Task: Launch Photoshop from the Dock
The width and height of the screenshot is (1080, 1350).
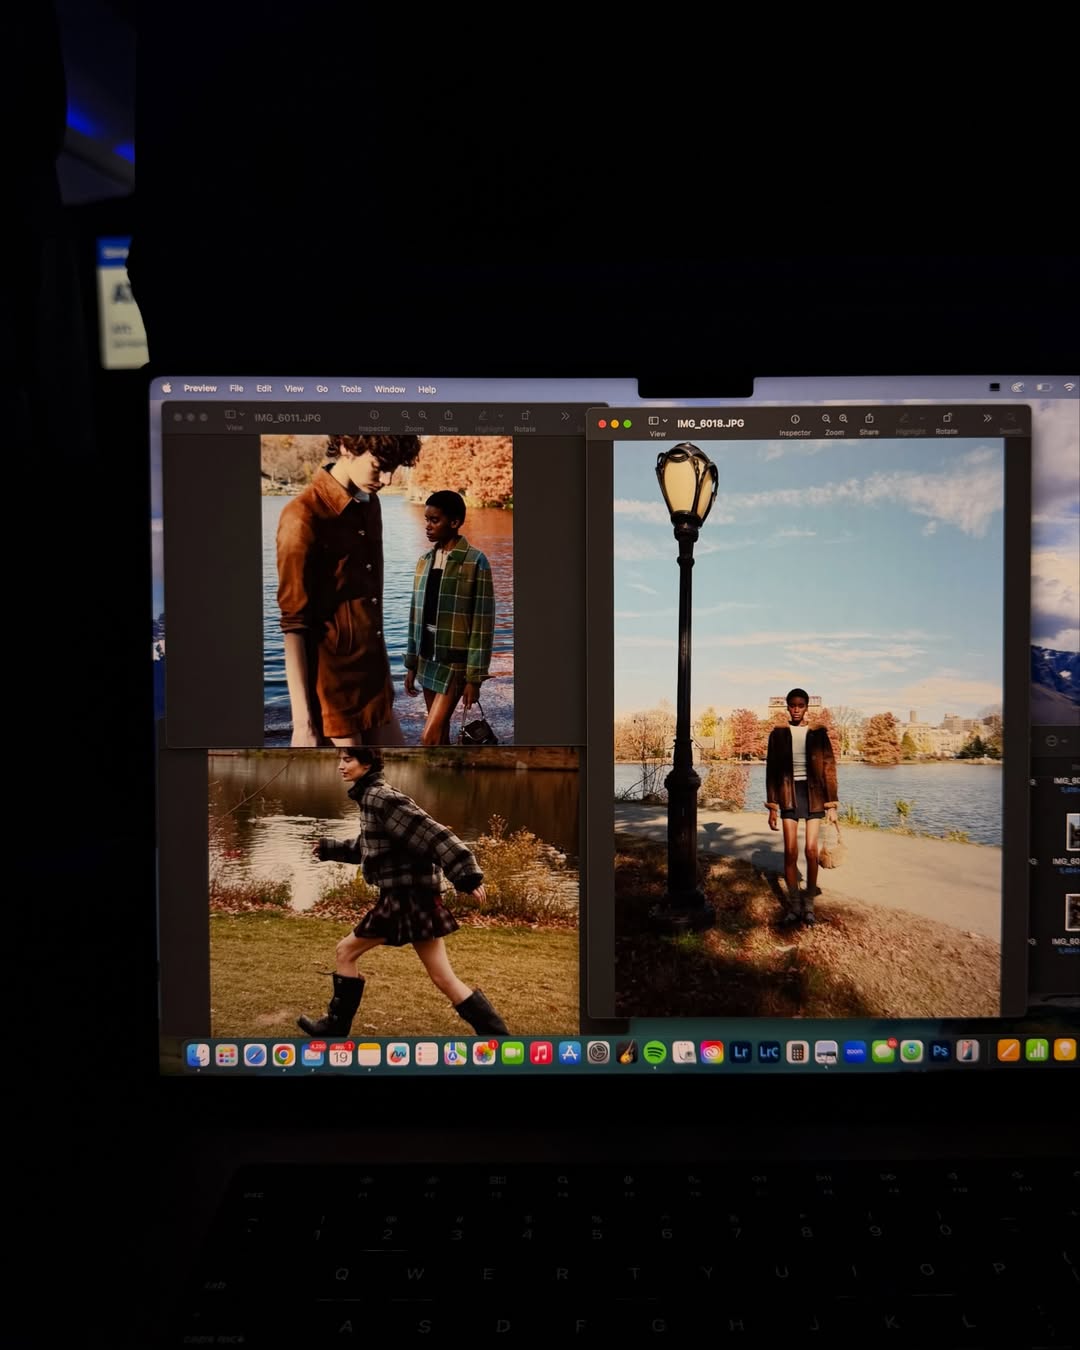Action: coord(941,1052)
